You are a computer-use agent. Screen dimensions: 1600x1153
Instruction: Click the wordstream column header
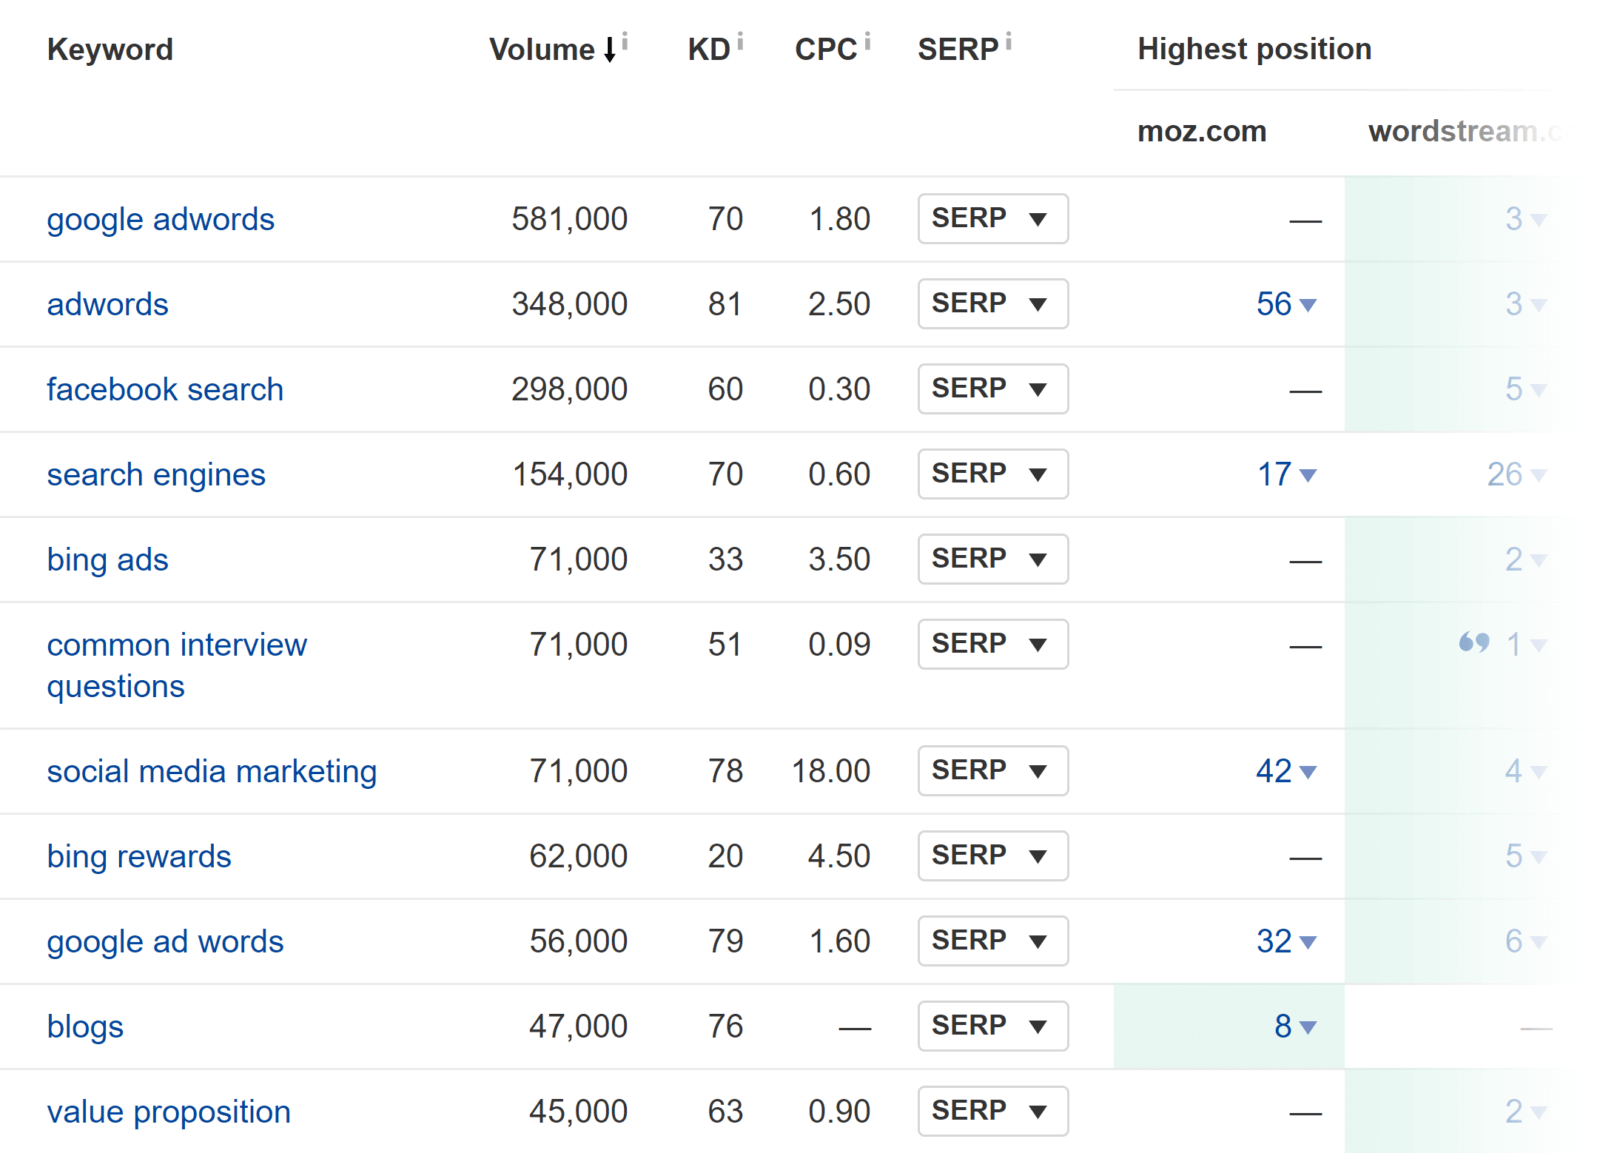click(x=1463, y=132)
